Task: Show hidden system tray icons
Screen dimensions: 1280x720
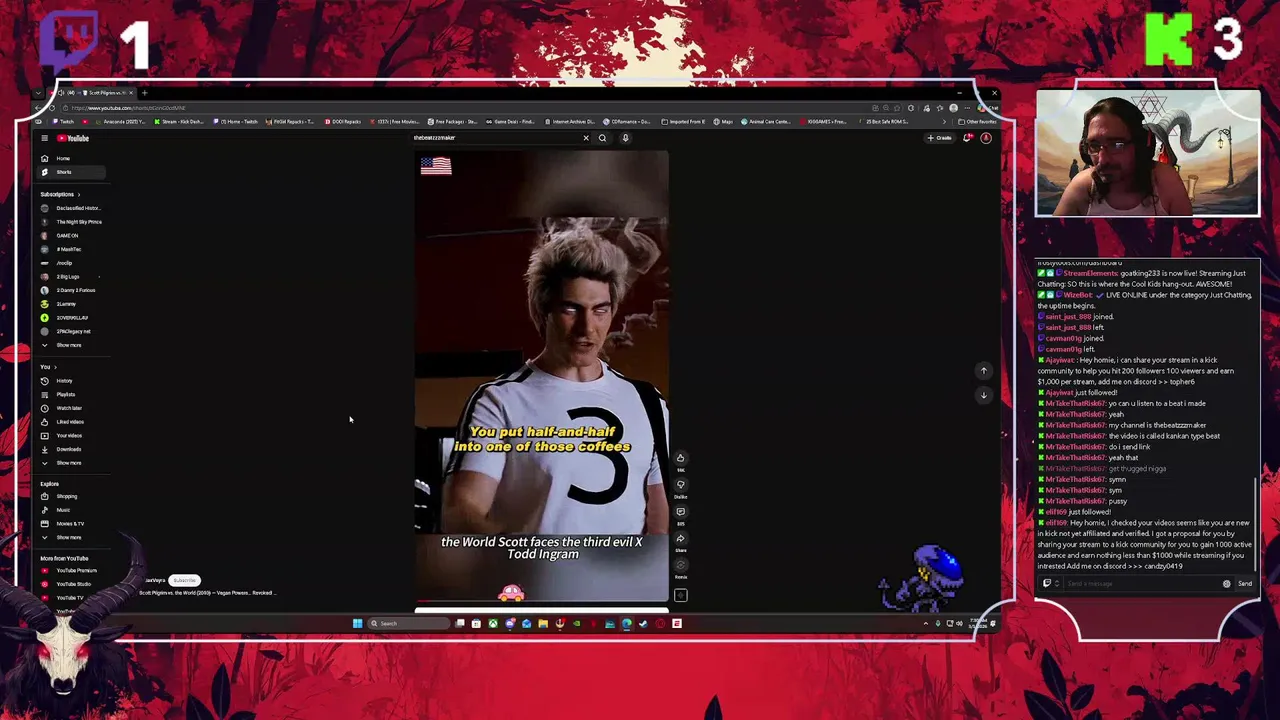Action: (925, 623)
